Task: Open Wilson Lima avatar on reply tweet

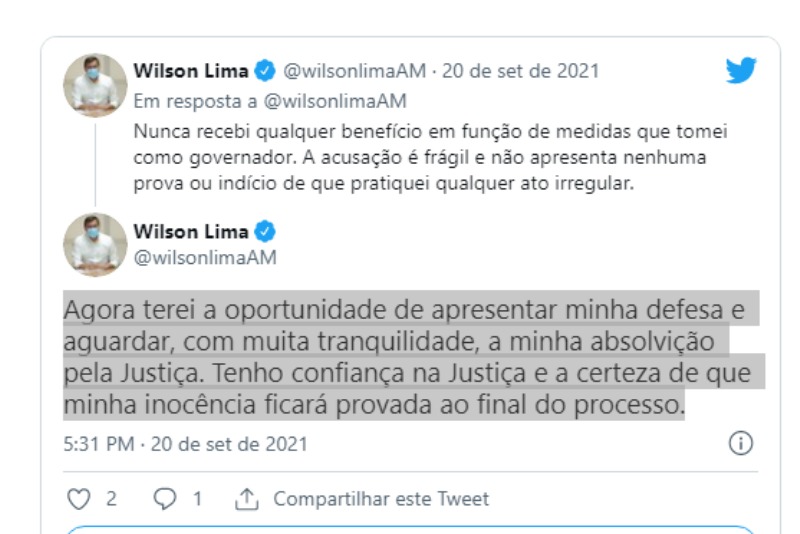Action: pyautogui.click(x=95, y=85)
